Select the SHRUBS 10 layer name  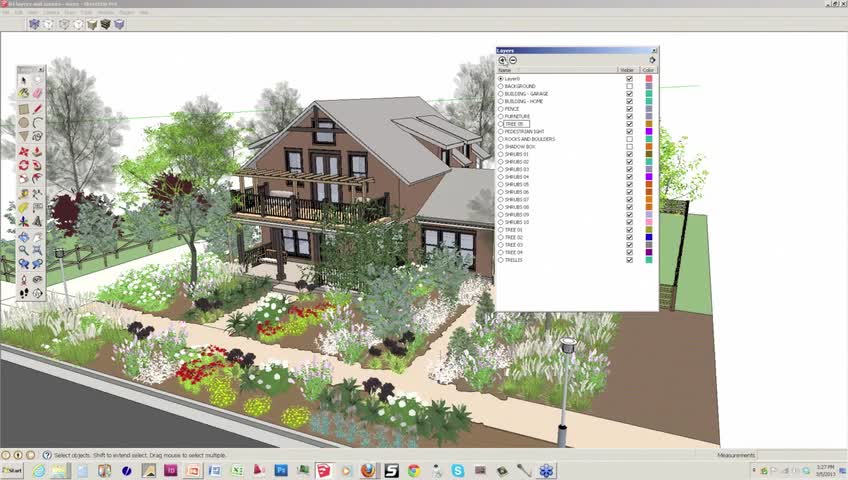coord(517,222)
